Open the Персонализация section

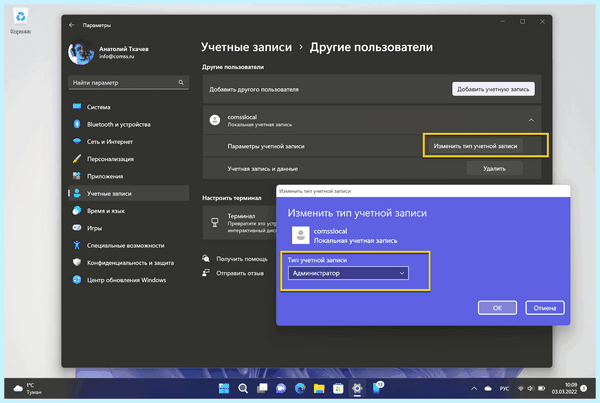tap(129, 159)
